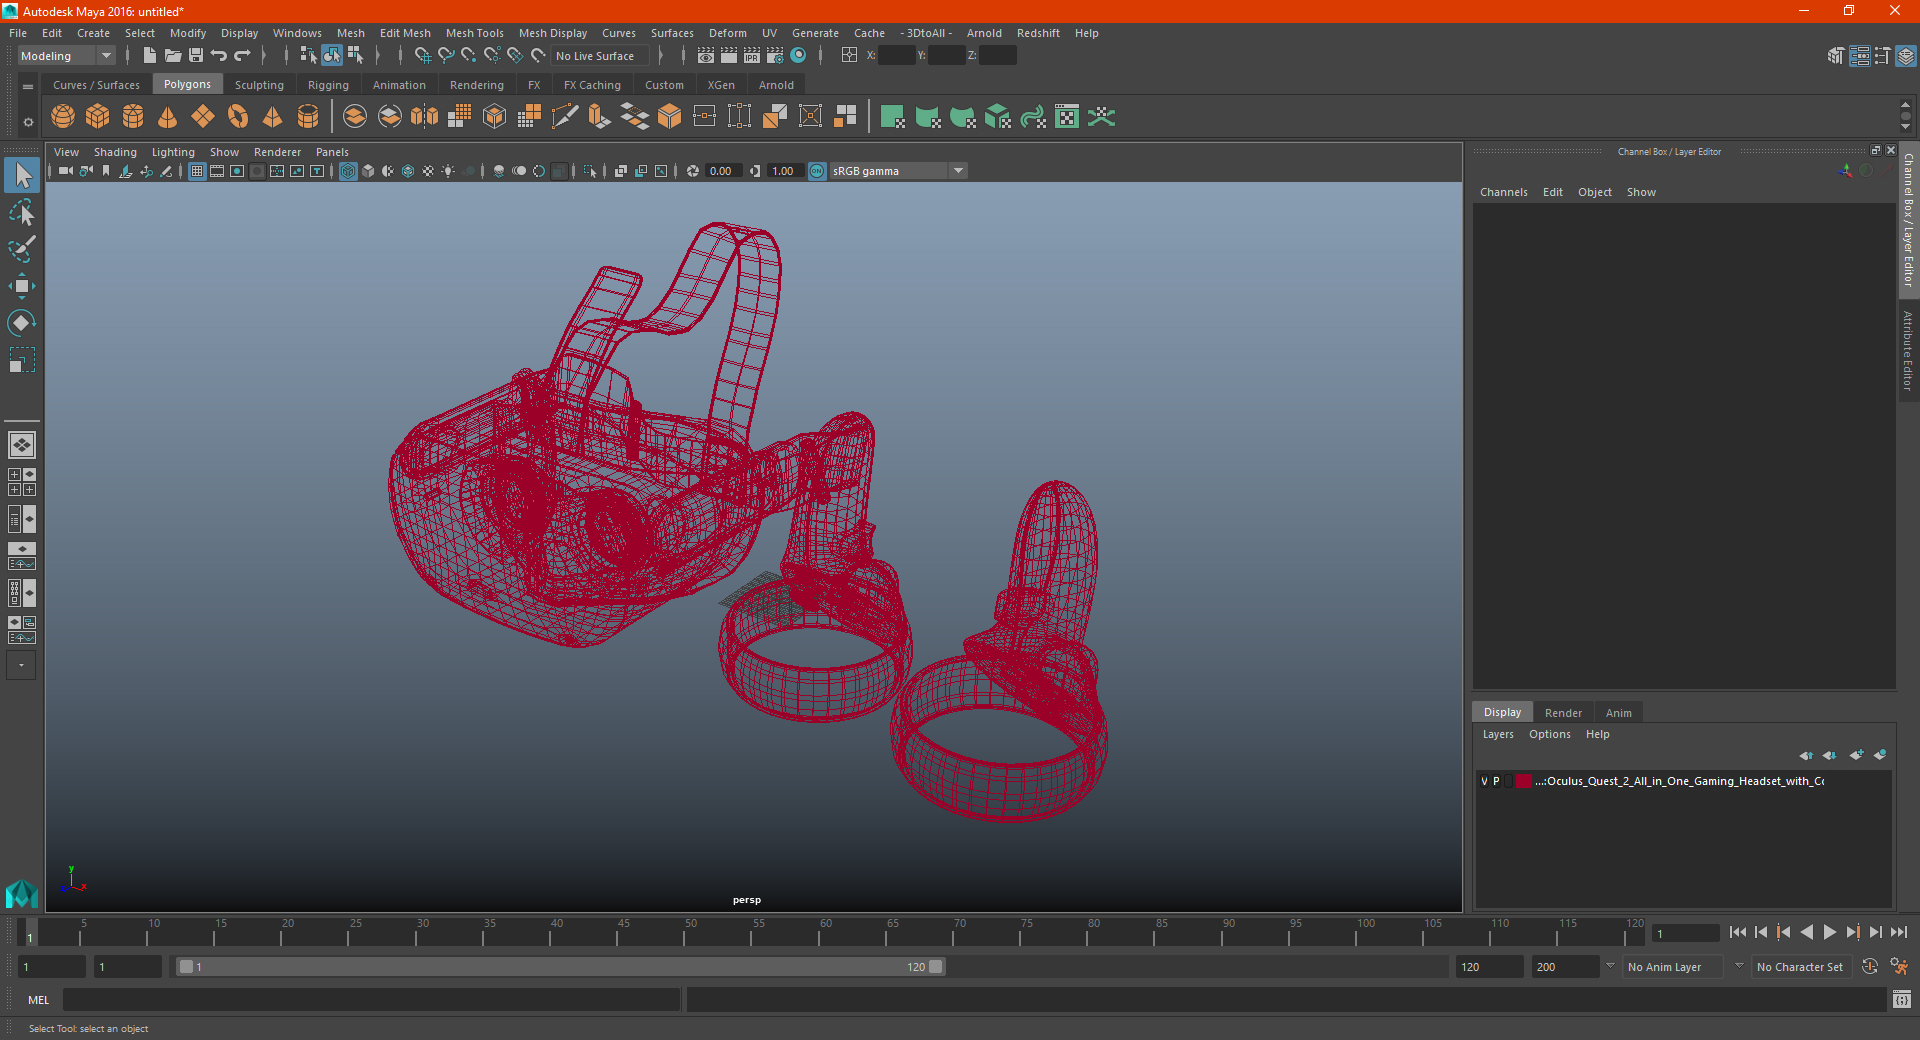Create a polygon cylinder from the shelf
The height and width of the screenshot is (1040, 1920).
pyautogui.click(x=133, y=117)
